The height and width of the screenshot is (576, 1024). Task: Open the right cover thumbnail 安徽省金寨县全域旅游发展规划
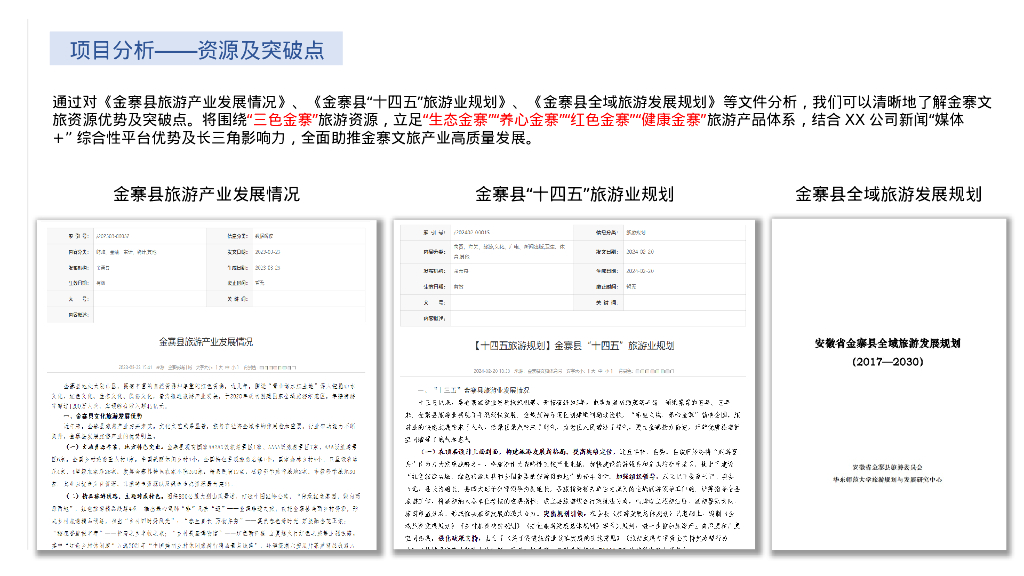tap(889, 385)
